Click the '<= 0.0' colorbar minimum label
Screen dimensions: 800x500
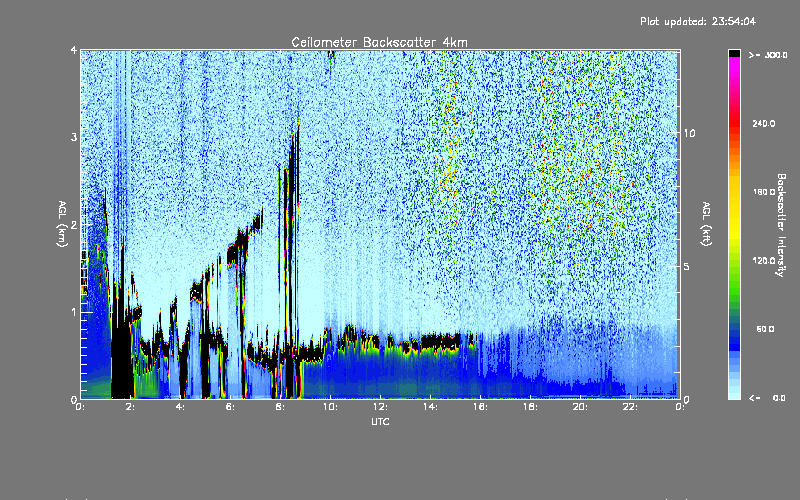pos(767,398)
